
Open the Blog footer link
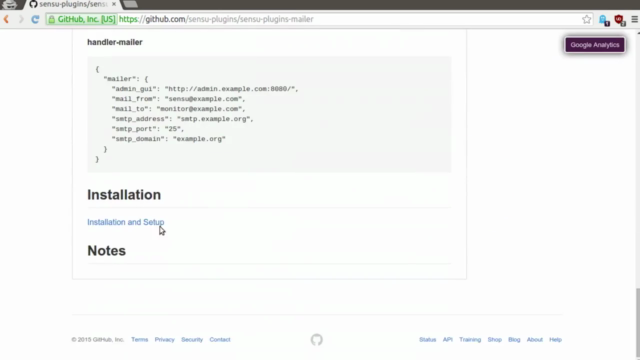(514, 340)
